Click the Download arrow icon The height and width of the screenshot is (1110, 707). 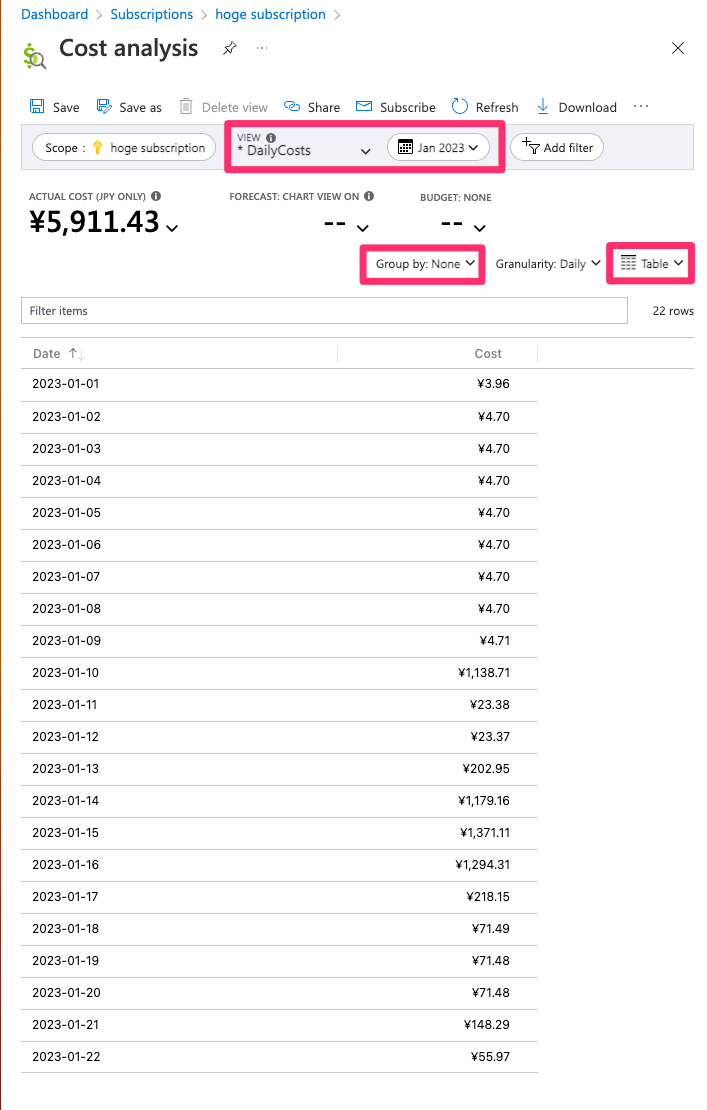(x=543, y=107)
